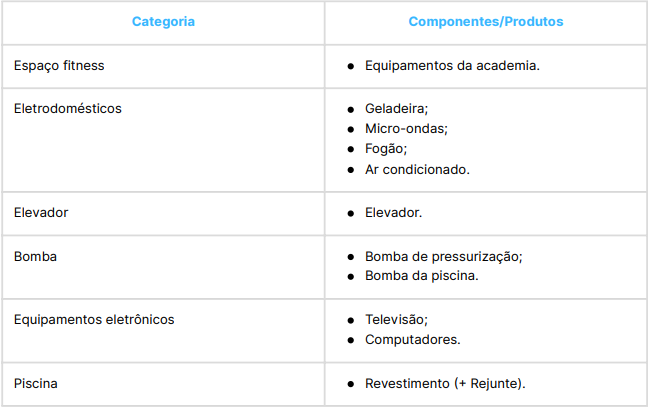Click the Bomba category cell

(35, 256)
